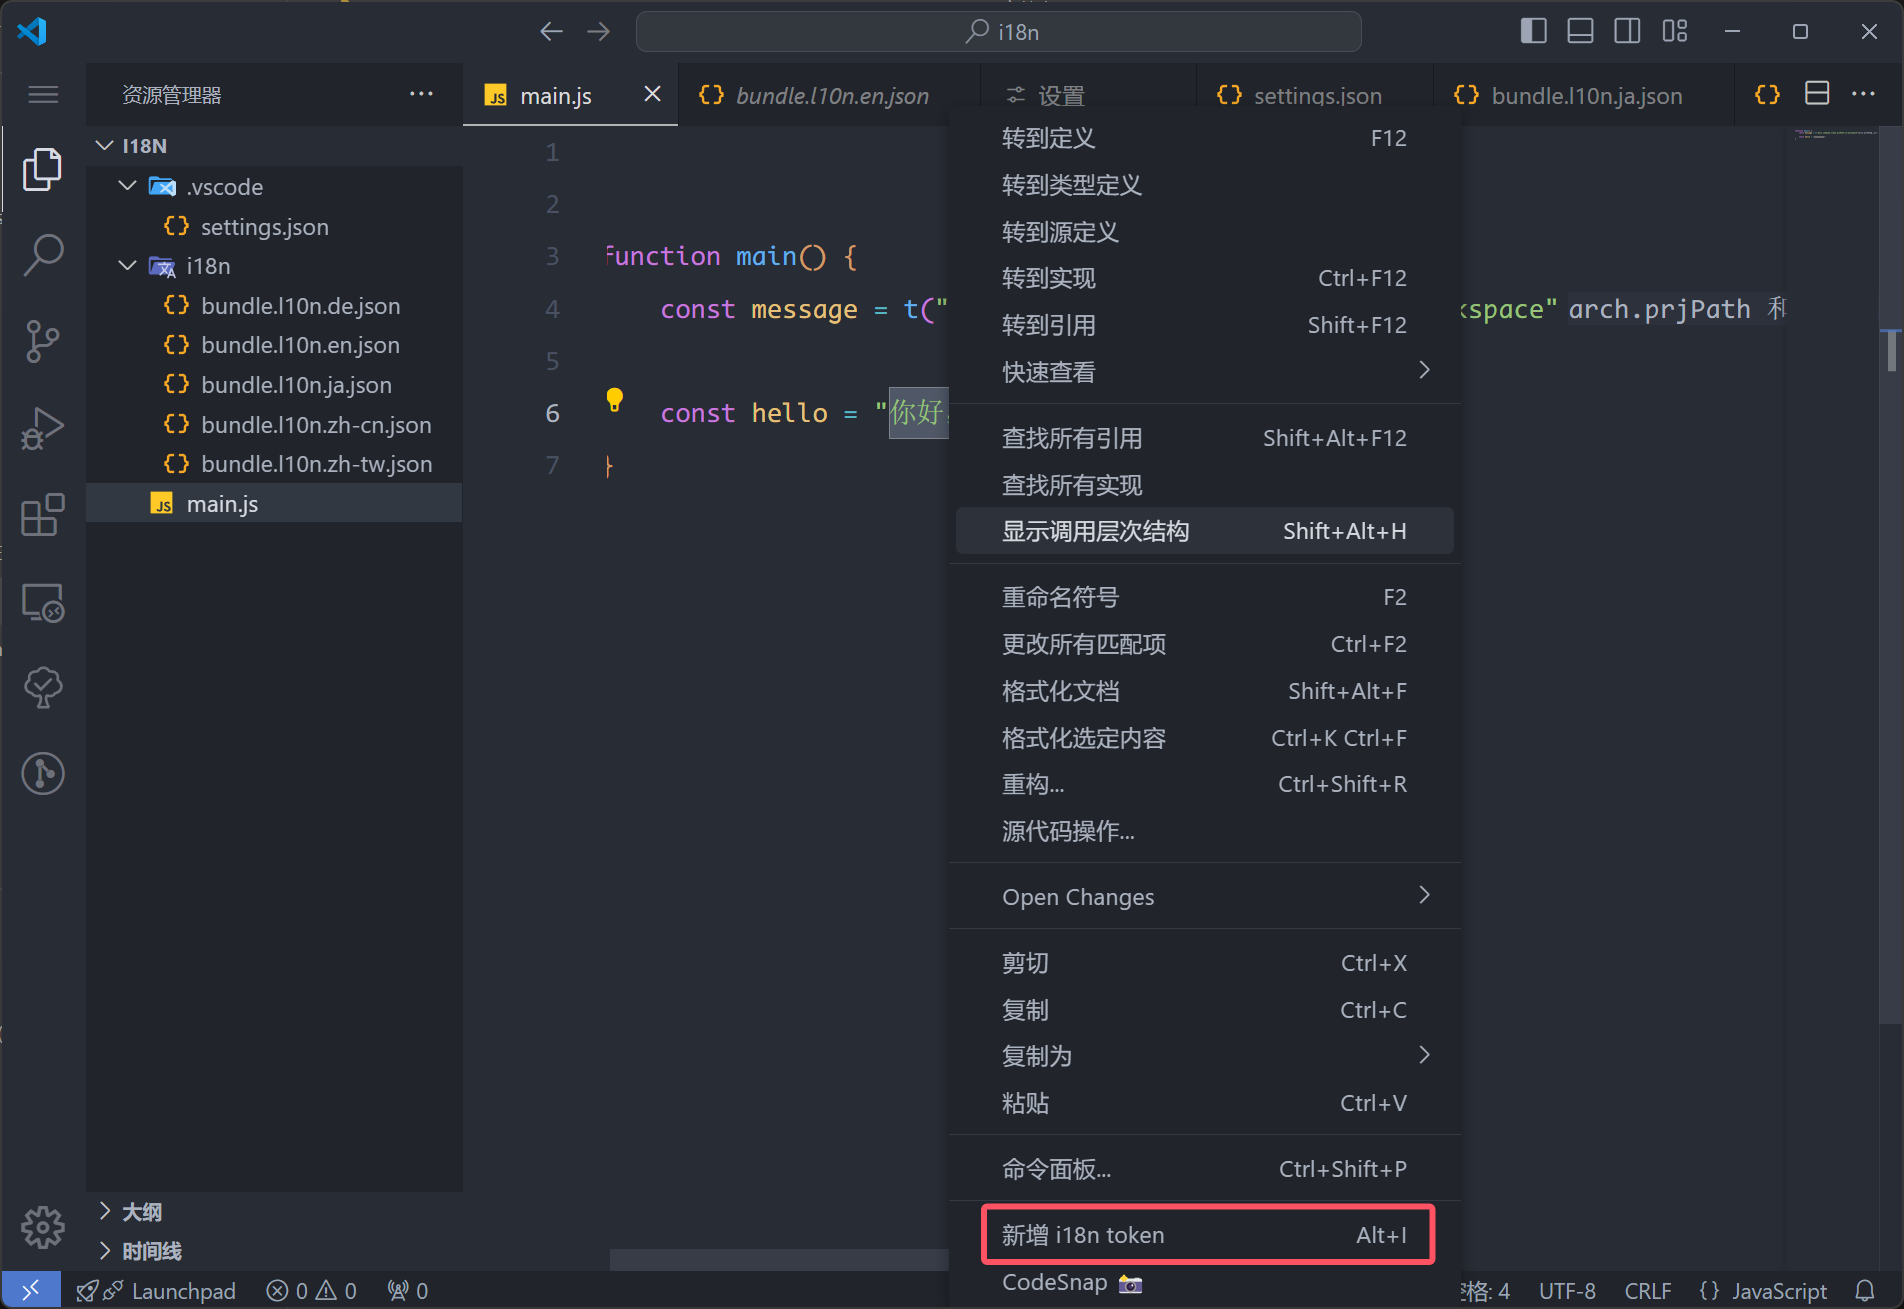Click errors and warnings status indicator
Viewport: 1904px width, 1309px height.
pos(311,1290)
